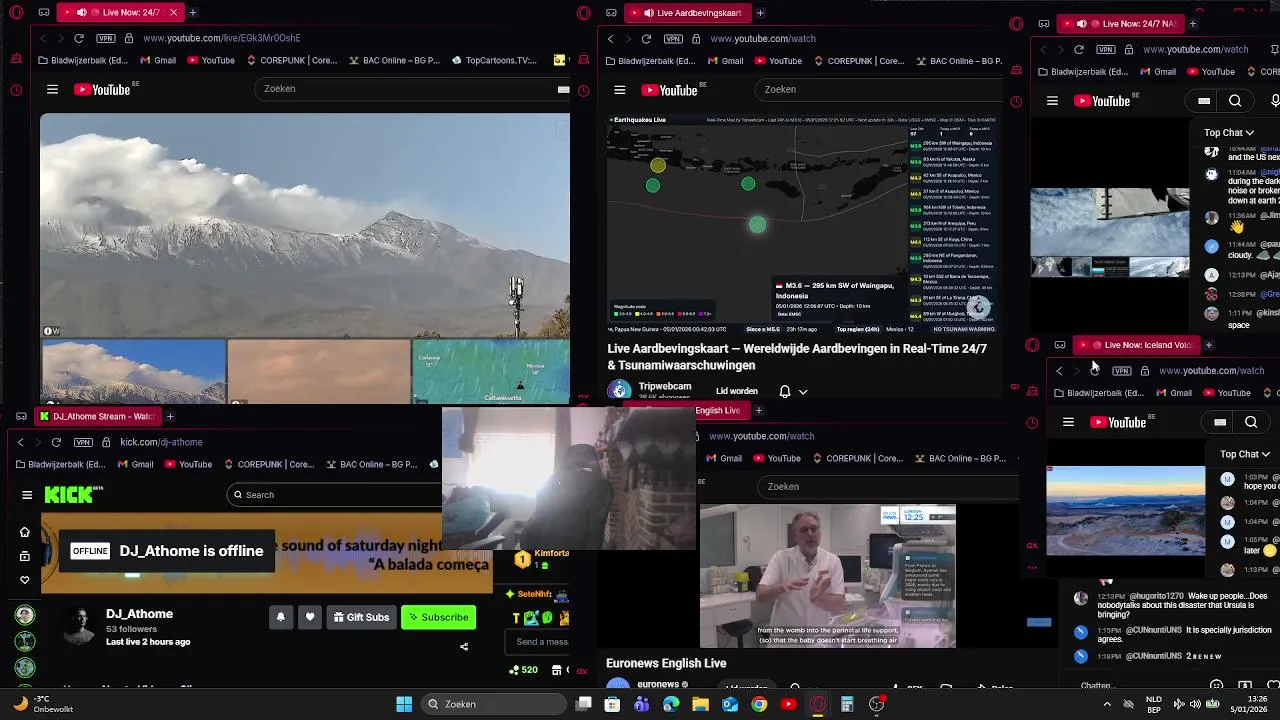The image size is (1280, 720).
Task: Open YouTube guide menu in Iceland window
Action: 1068,422
